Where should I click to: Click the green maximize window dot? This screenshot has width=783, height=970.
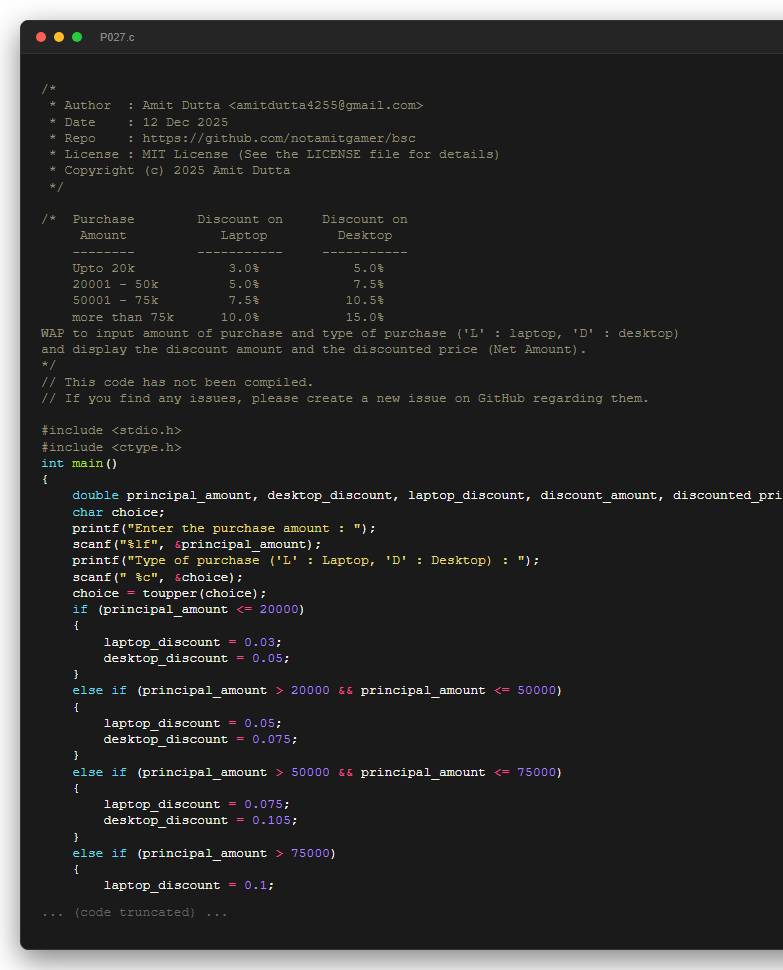pyautogui.click(x=77, y=37)
